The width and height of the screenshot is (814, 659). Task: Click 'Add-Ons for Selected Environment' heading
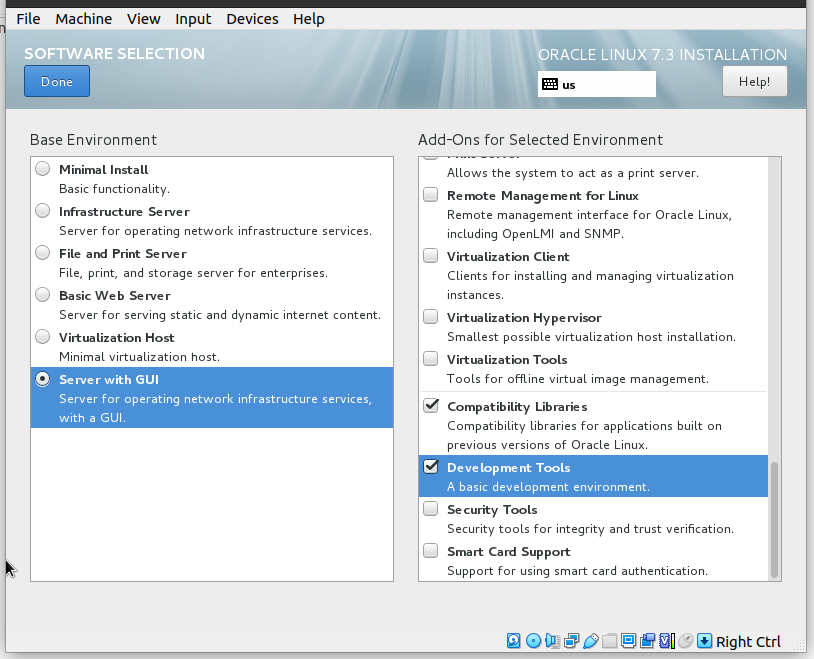pos(540,140)
